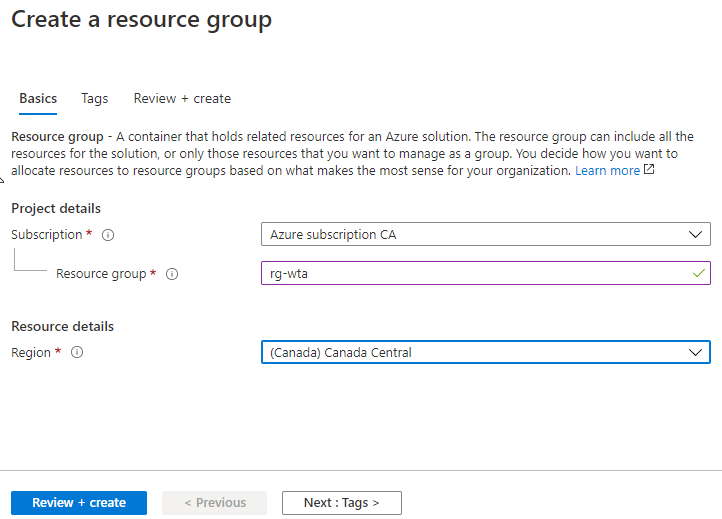This screenshot has height=519, width=722.
Task: Click the < Previous button
Action: [215, 503]
